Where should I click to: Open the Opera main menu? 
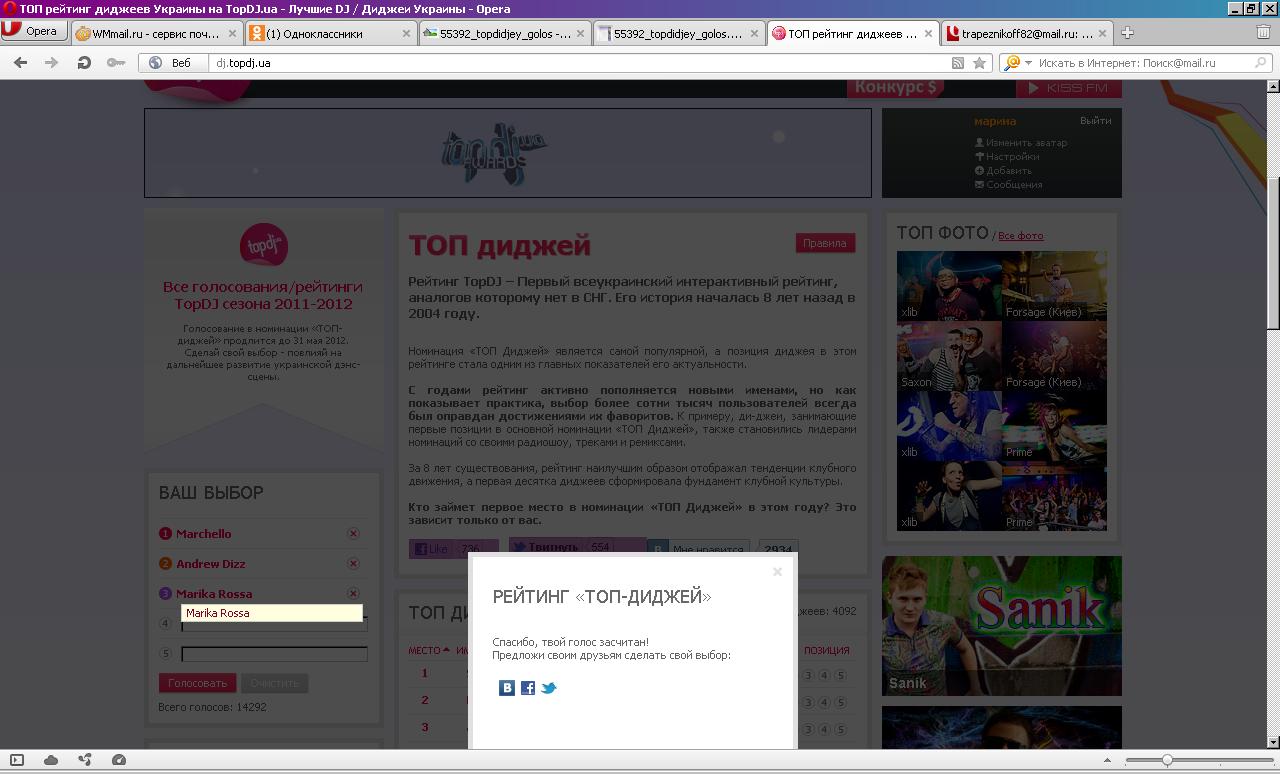click(x=34, y=31)
